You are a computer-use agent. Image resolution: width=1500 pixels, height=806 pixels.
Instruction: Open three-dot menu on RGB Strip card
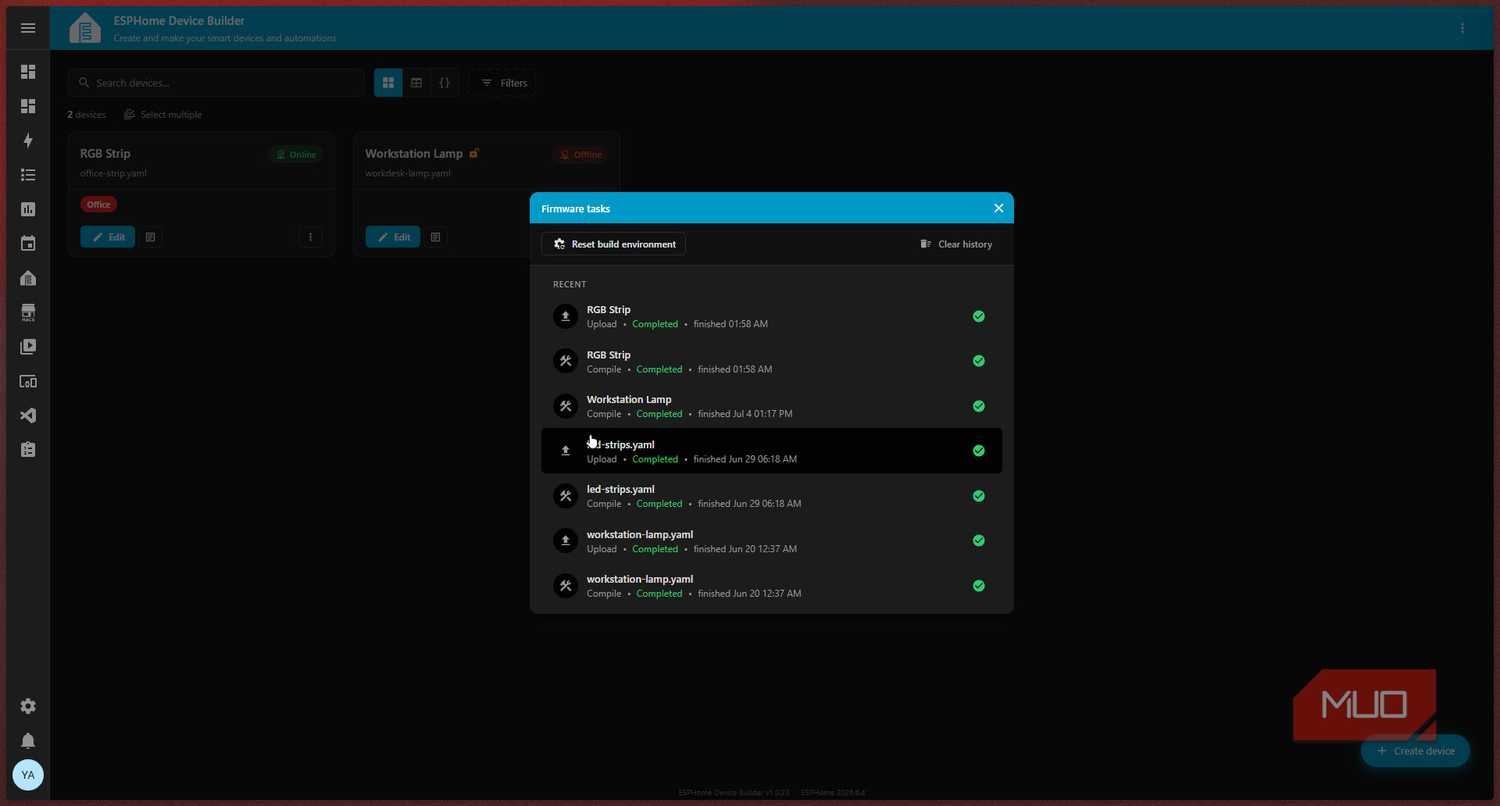310,237
